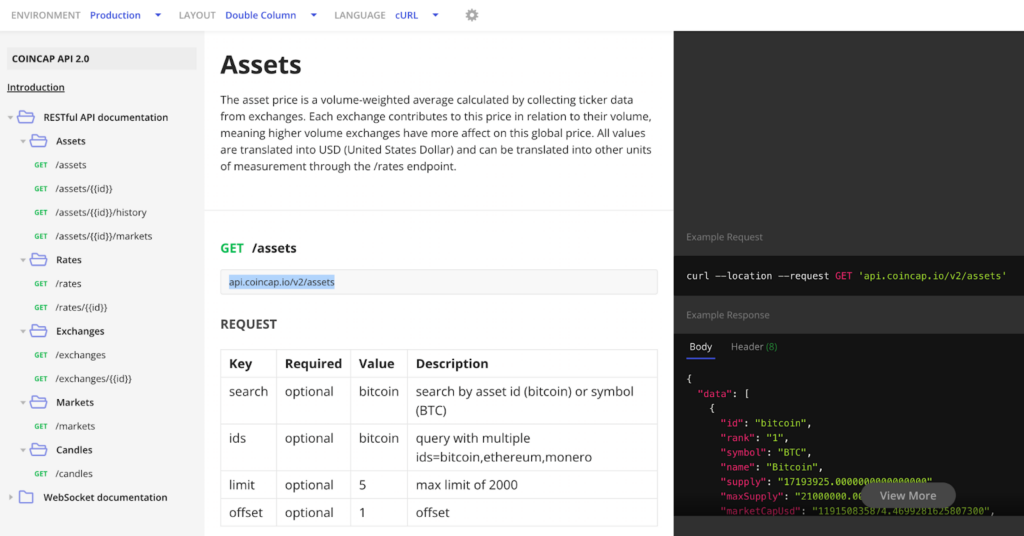
Task: Open the Introduction link
Action: (36, 87)
